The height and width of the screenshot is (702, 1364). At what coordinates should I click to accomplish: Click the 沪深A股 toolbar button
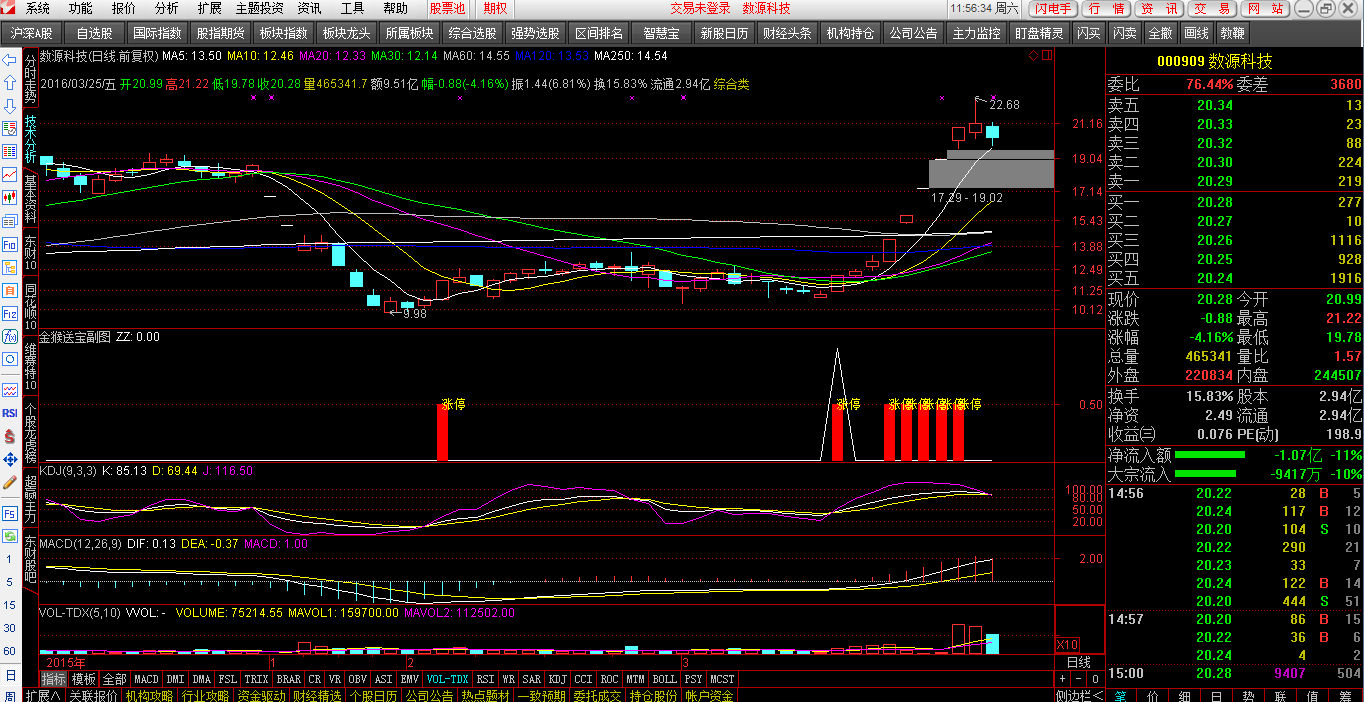[31, 33]
